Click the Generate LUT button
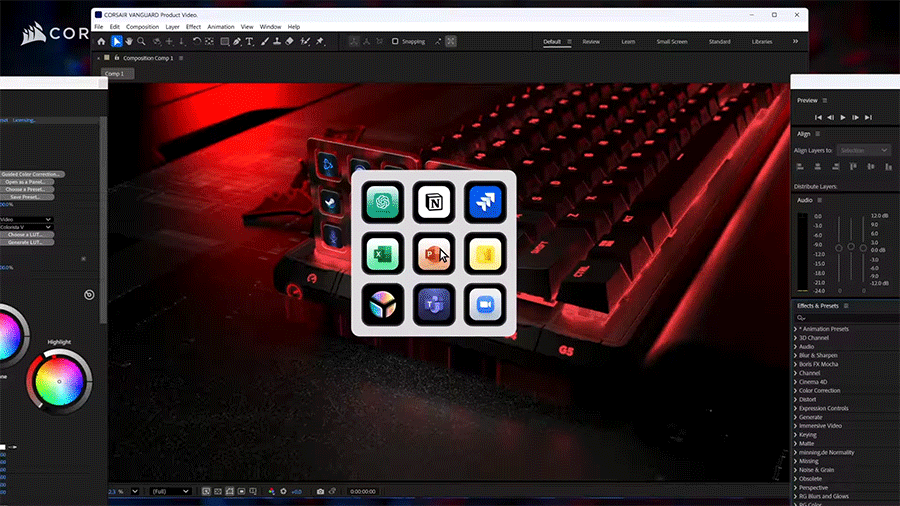The height and width of the screenshot is (506, 900). tap(27, 242)
